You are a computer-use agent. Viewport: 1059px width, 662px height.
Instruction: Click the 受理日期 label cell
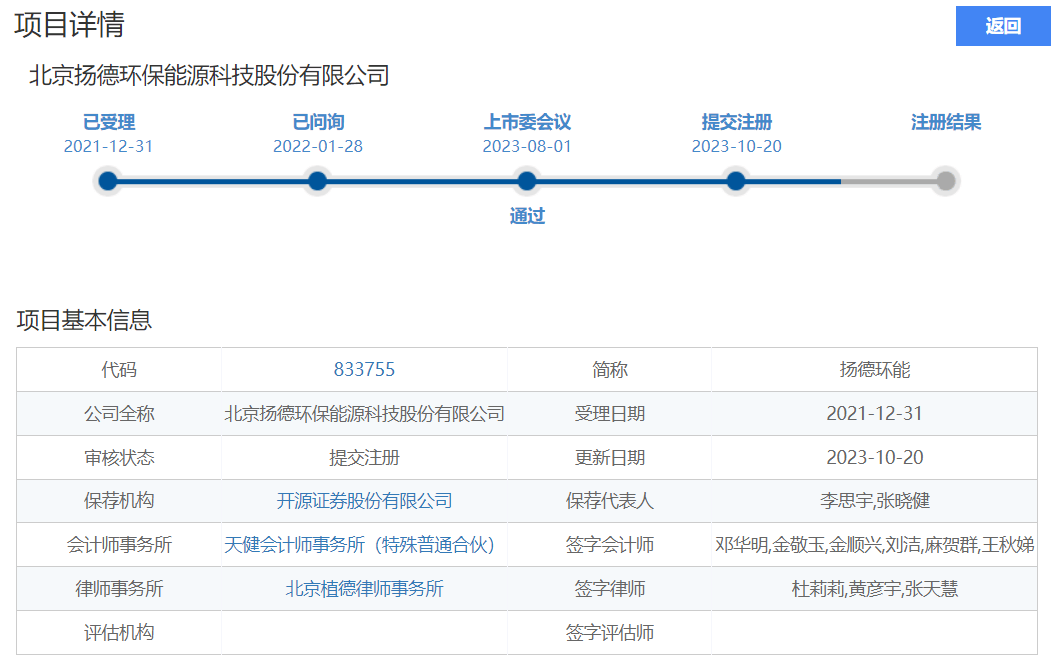coord(609,413)
